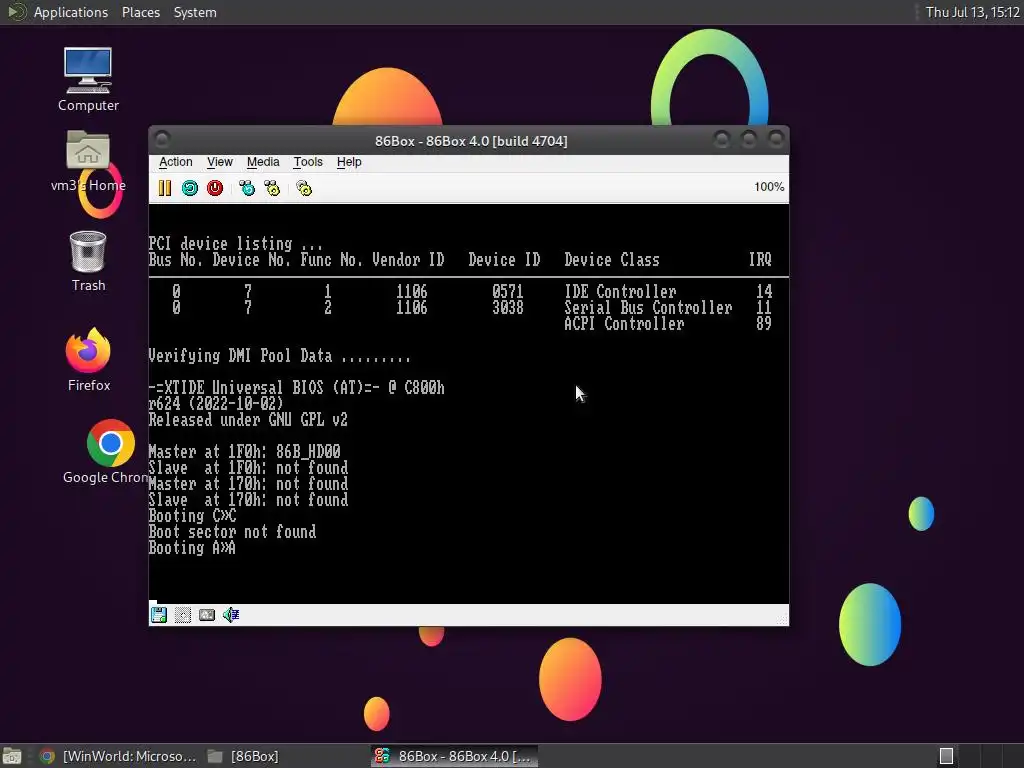
Task: Click the 100% speed indicator in toolbar
Action: click(x=769, y=187)
